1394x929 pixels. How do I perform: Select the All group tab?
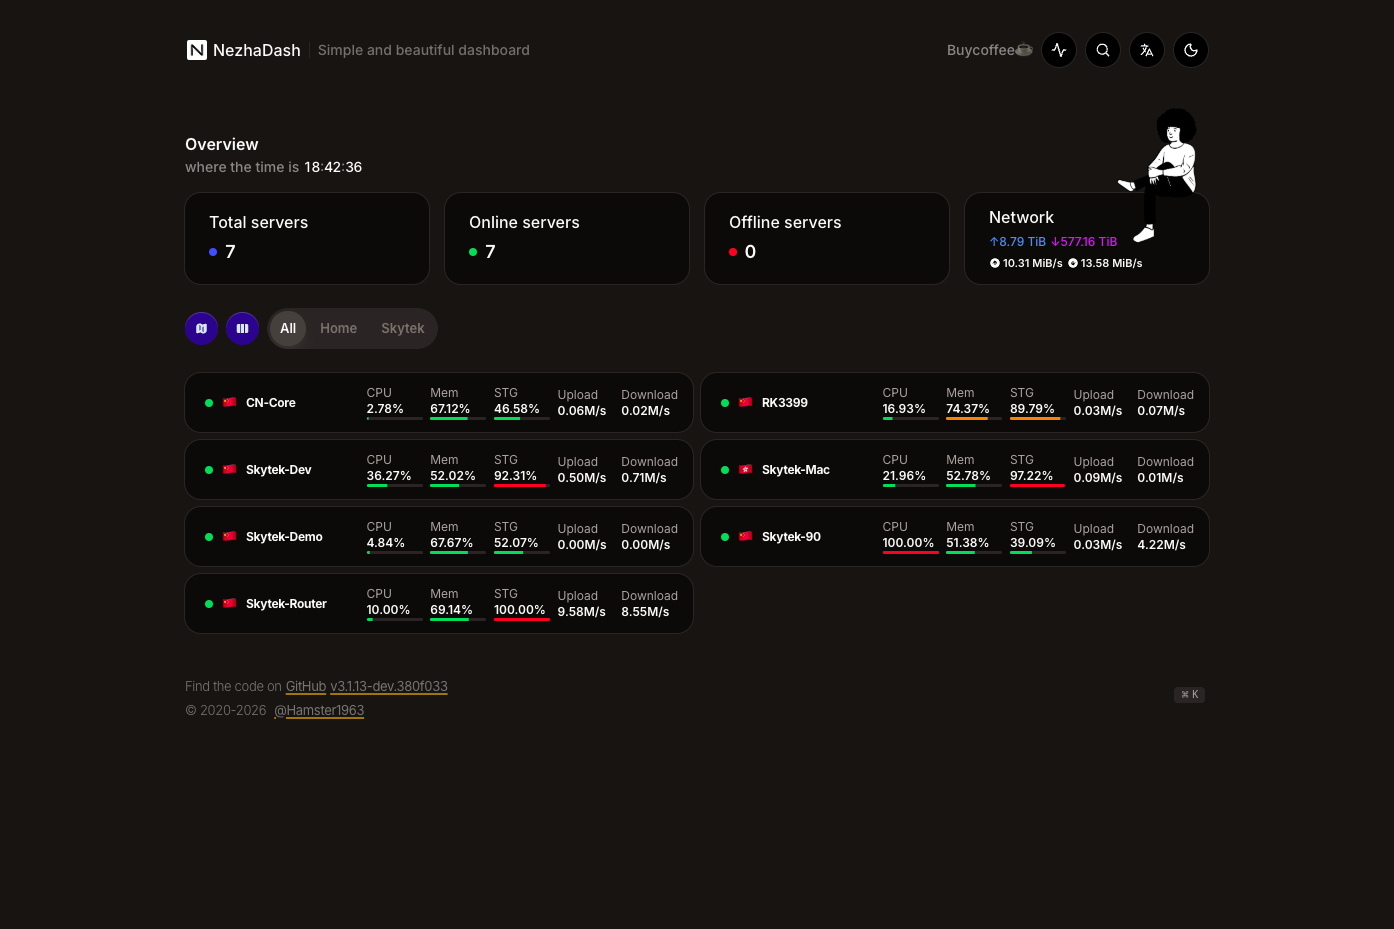click(x=288, y=328)
